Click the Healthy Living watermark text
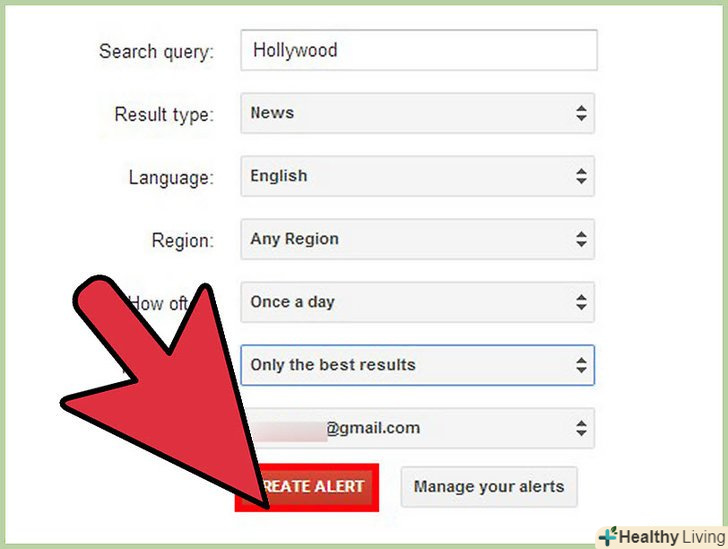The height and width of the screenshot is (549, 728). [672, 537]
